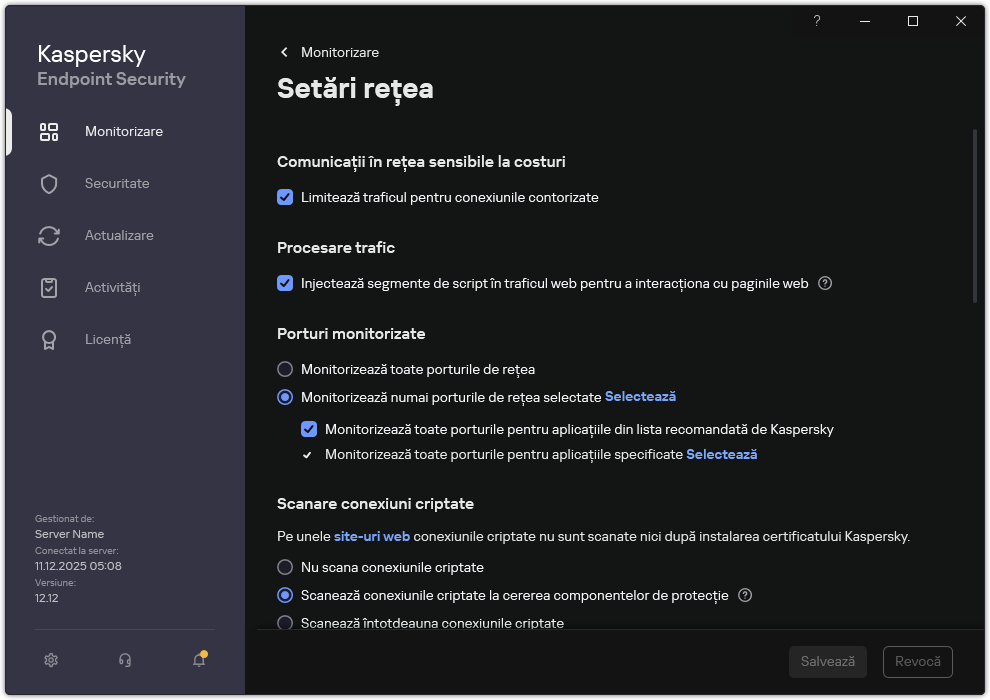Switch to the Securitate menu entry

click(x=115, y=183)
